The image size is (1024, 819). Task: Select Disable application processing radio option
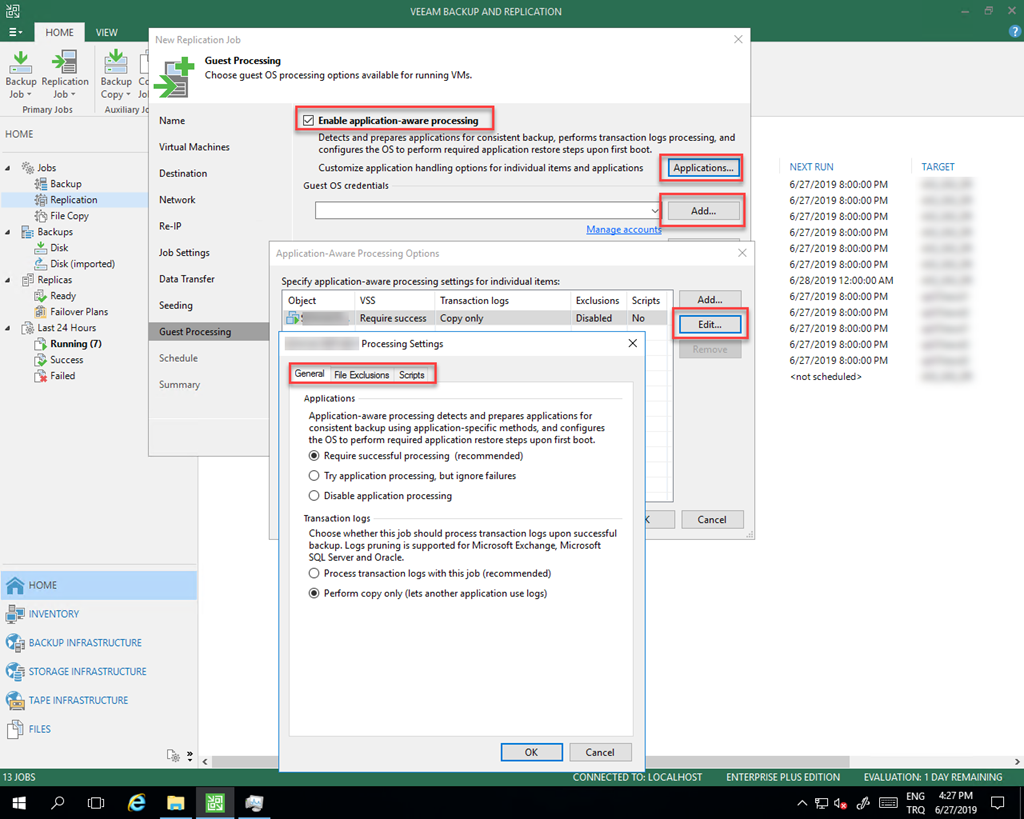click(x=314, y=496)
